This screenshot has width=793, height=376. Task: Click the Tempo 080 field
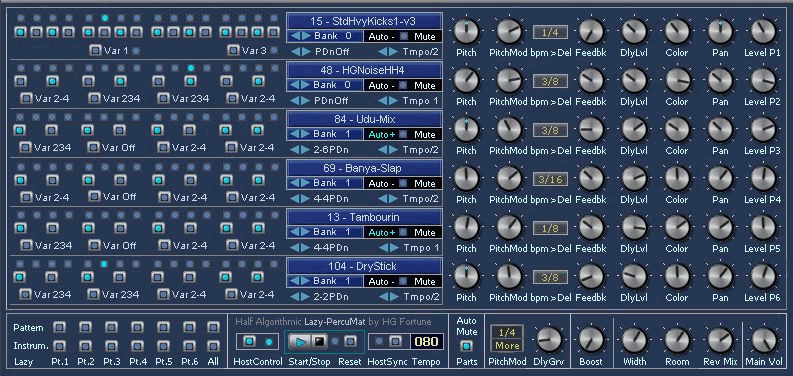(426, 342)
